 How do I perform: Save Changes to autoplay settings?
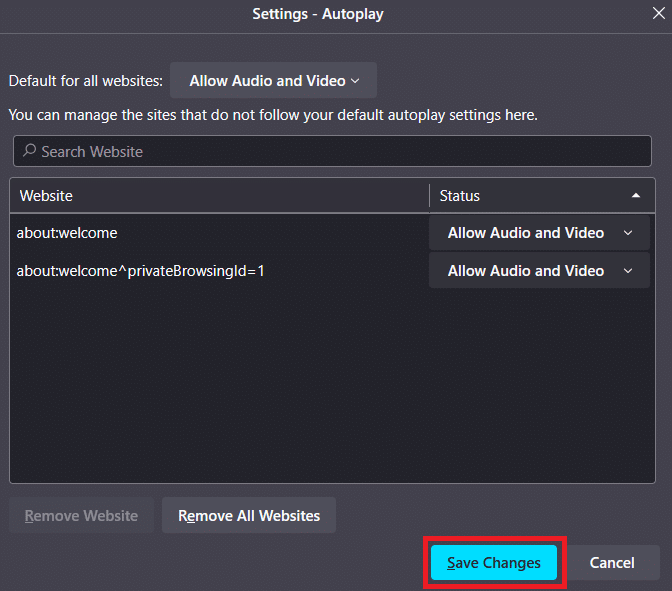pyautogui.click(x=494, y=563)
